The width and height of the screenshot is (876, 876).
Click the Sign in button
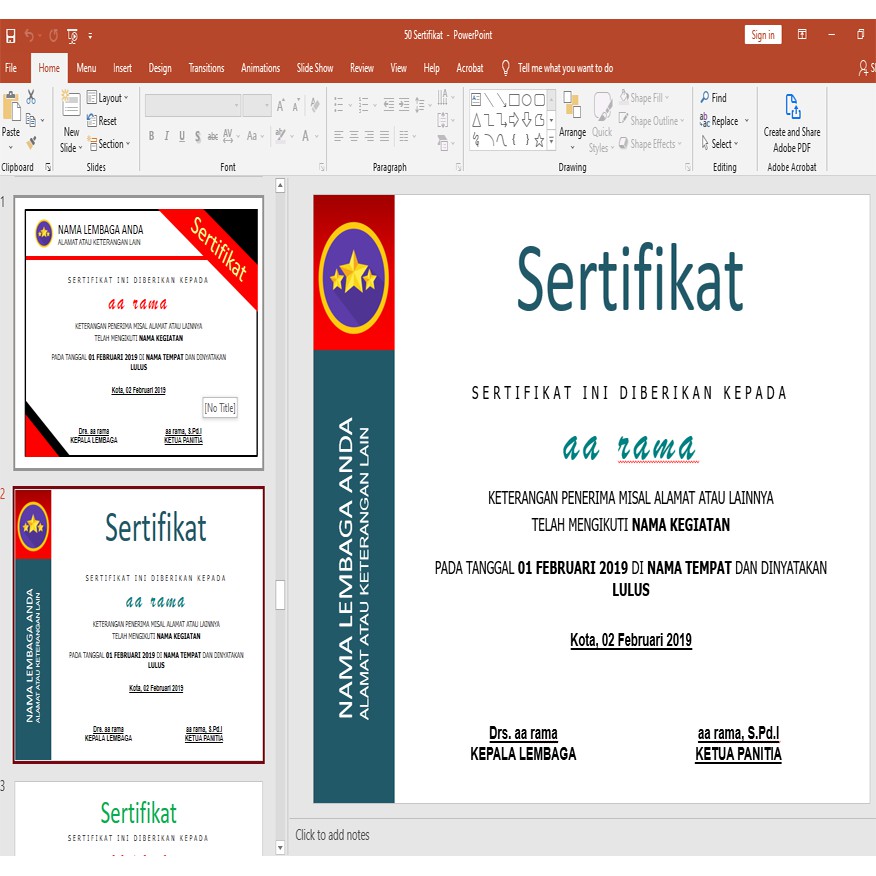[x=762, y=35]
